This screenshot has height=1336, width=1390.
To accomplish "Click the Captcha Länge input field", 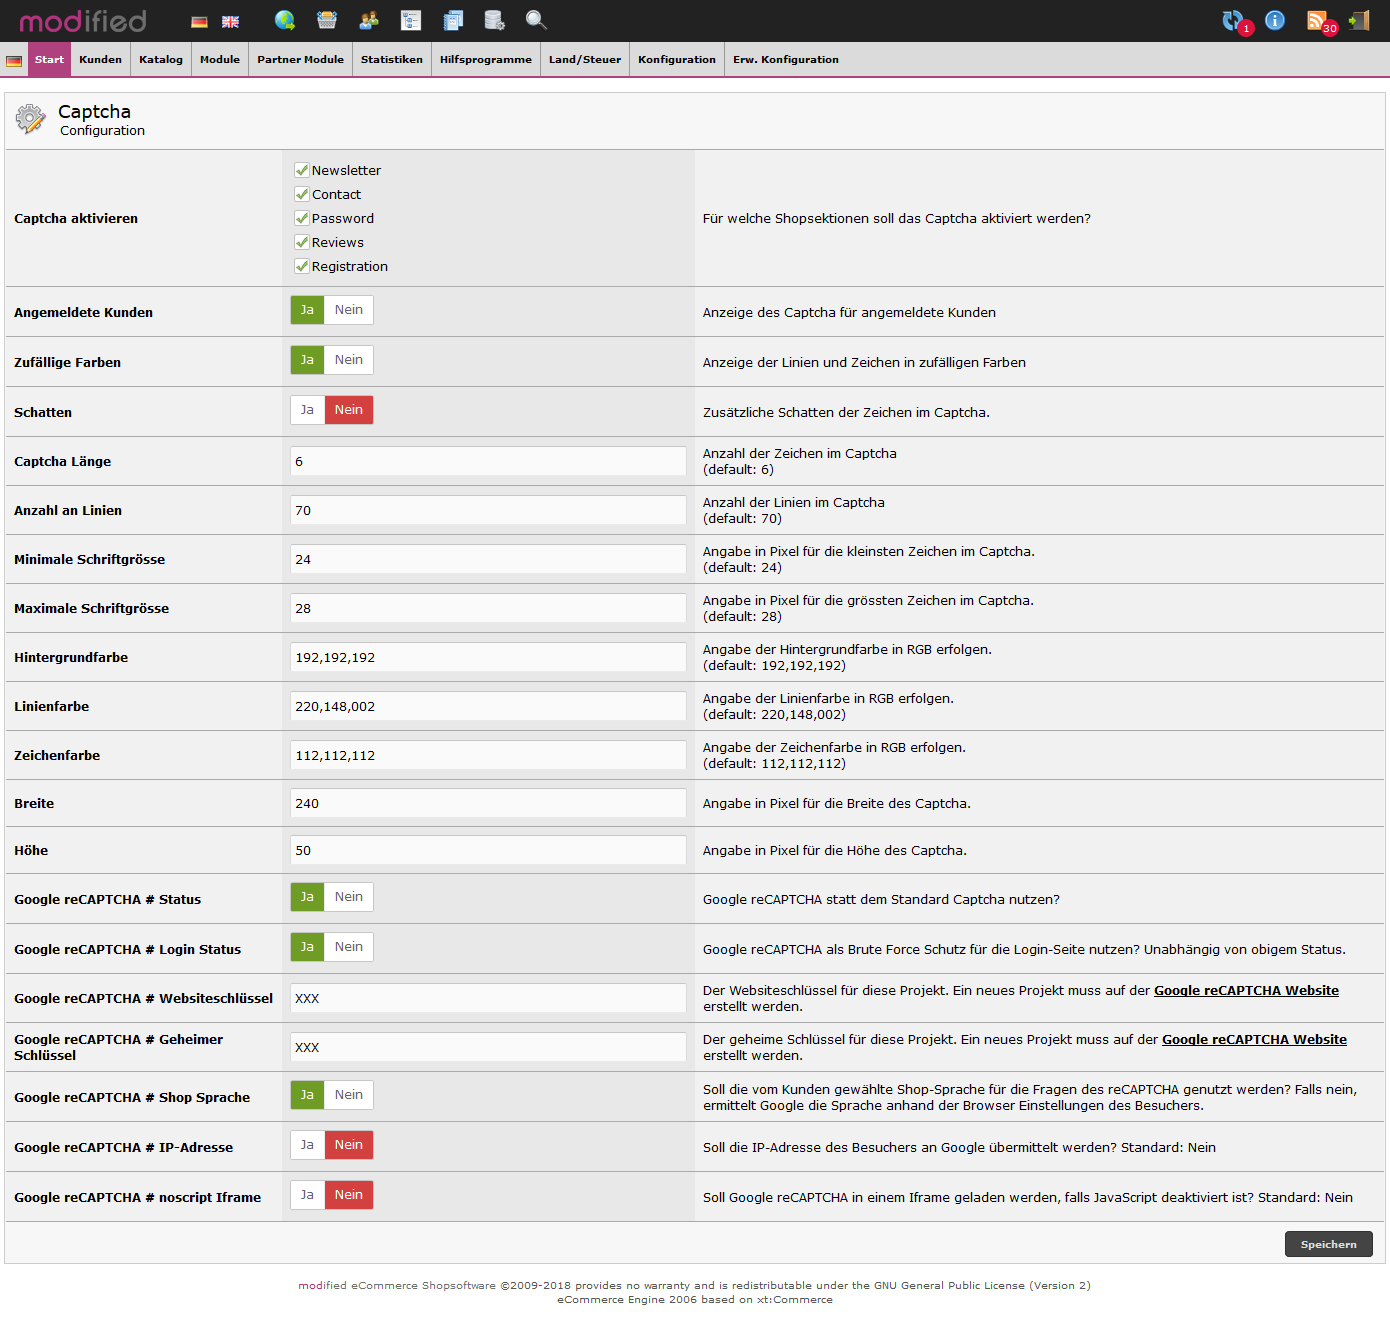I will (x=488, y=461).
